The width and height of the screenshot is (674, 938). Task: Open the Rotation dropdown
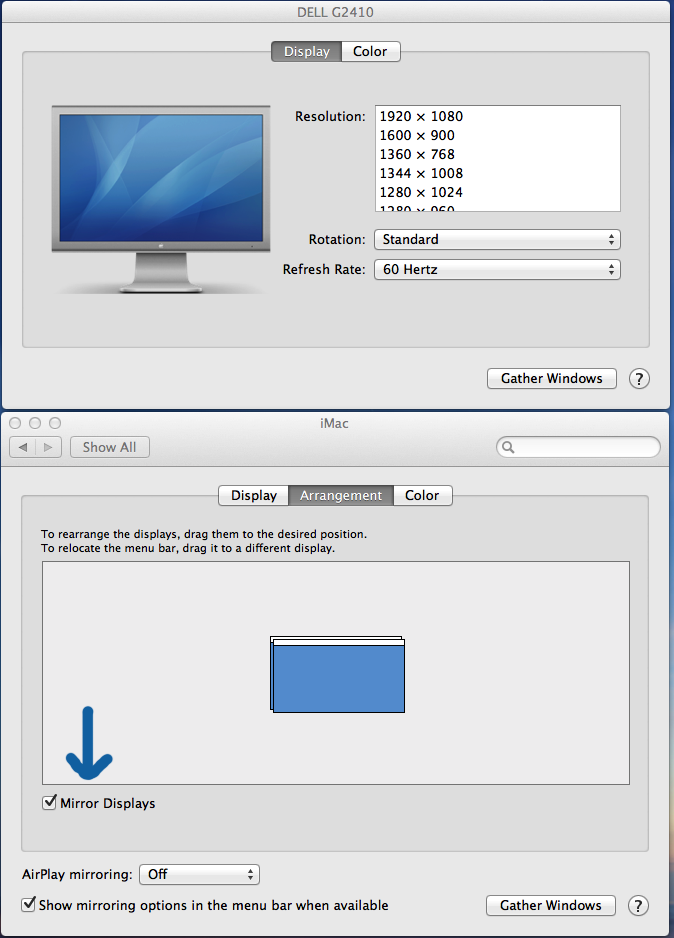(x=497, y=239)
